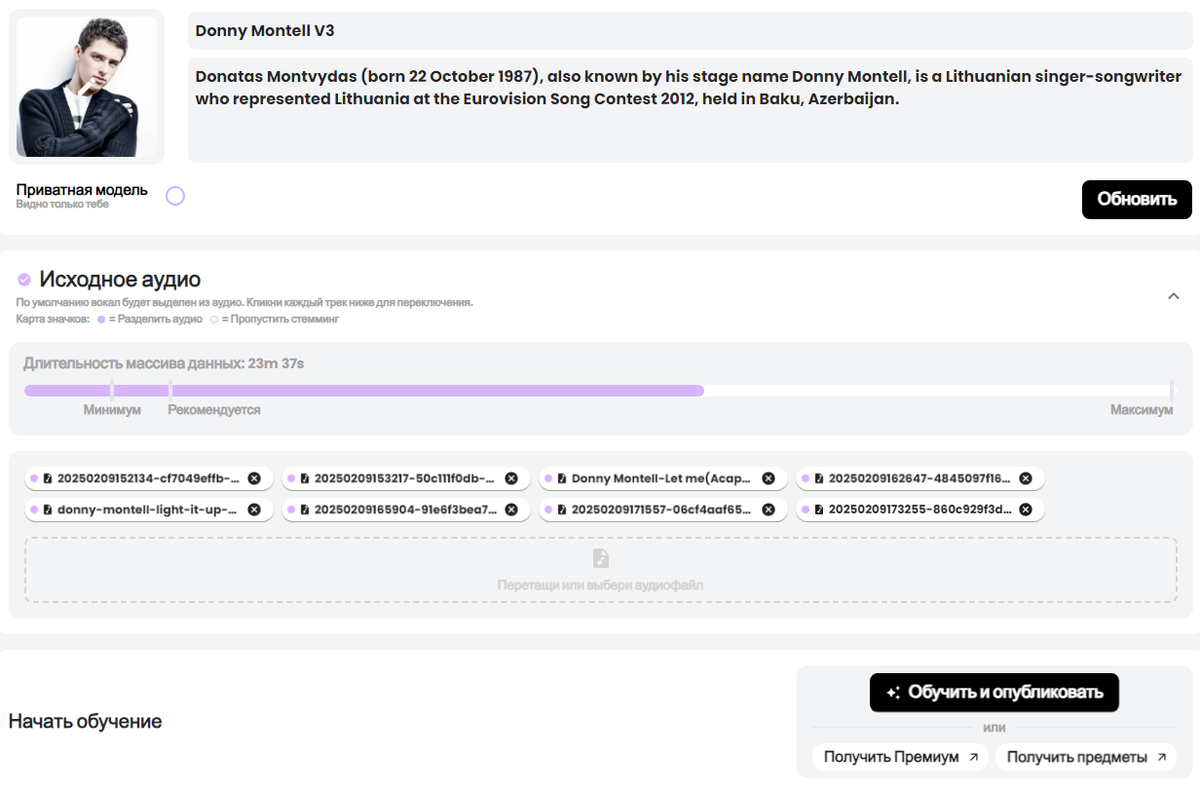Viewport: 1200px width, 792px height.
Task: Enable the Приватная модель option
Action: 175,196
